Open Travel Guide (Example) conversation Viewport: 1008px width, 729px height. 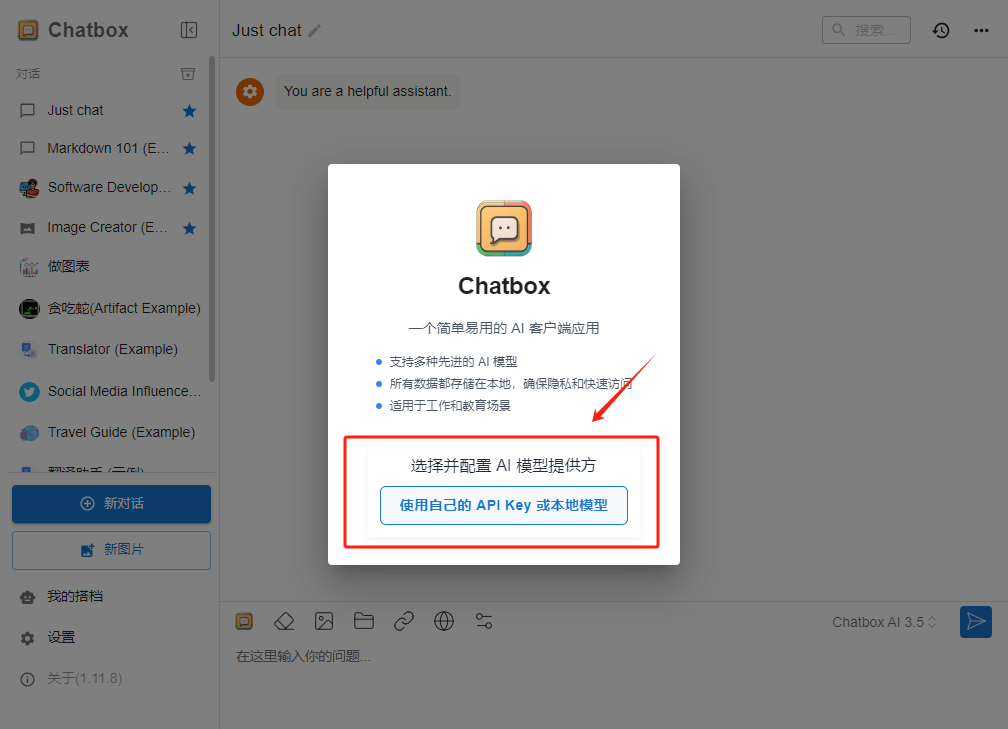(x=108, y=432)
